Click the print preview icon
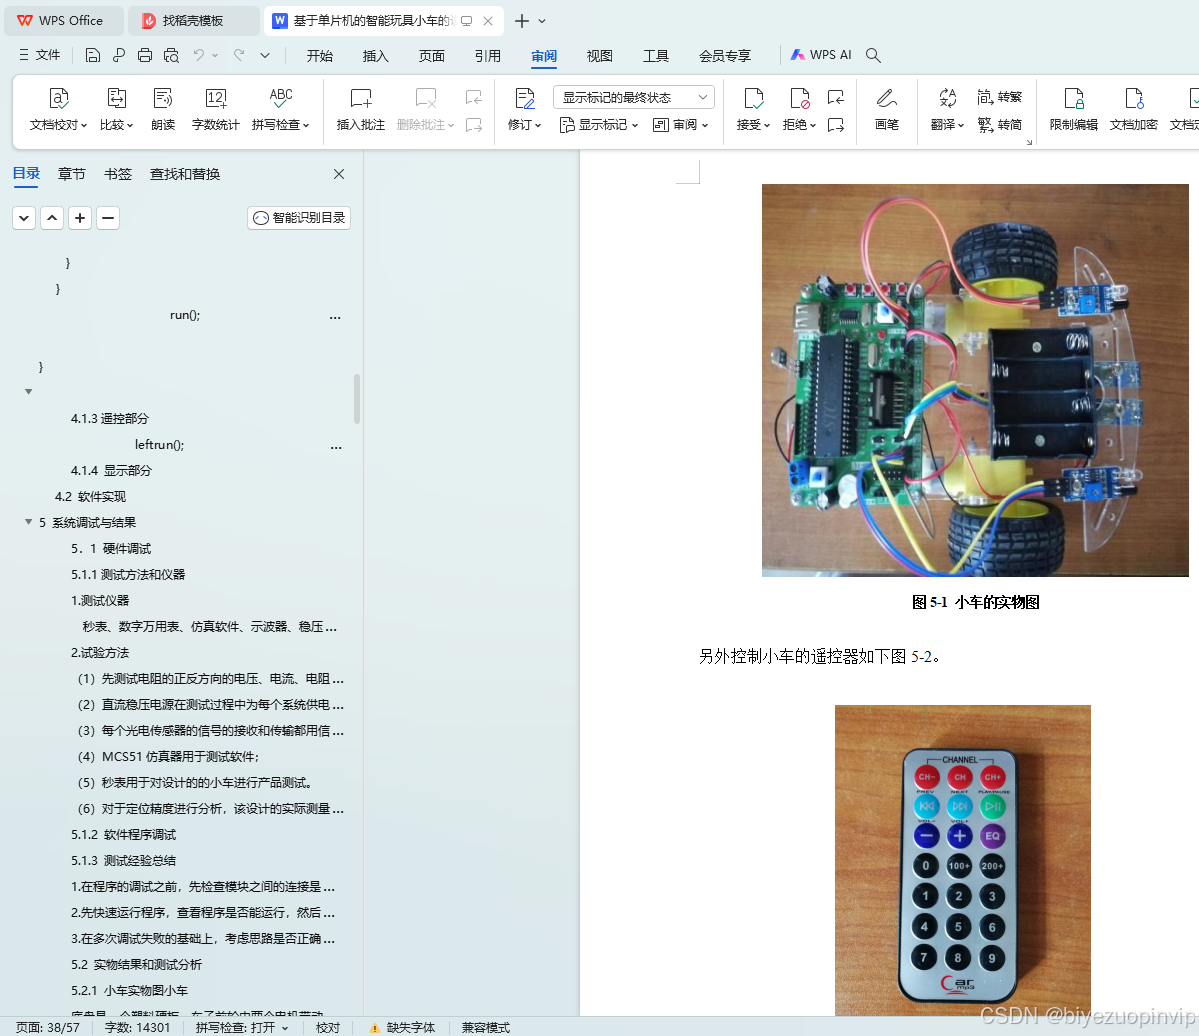1199x1036 pixels. coord(171,55)
